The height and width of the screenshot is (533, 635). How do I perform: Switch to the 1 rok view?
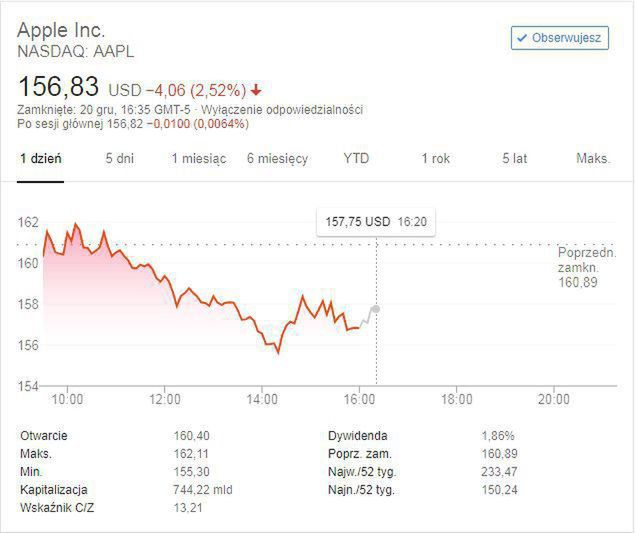point(435,159)
